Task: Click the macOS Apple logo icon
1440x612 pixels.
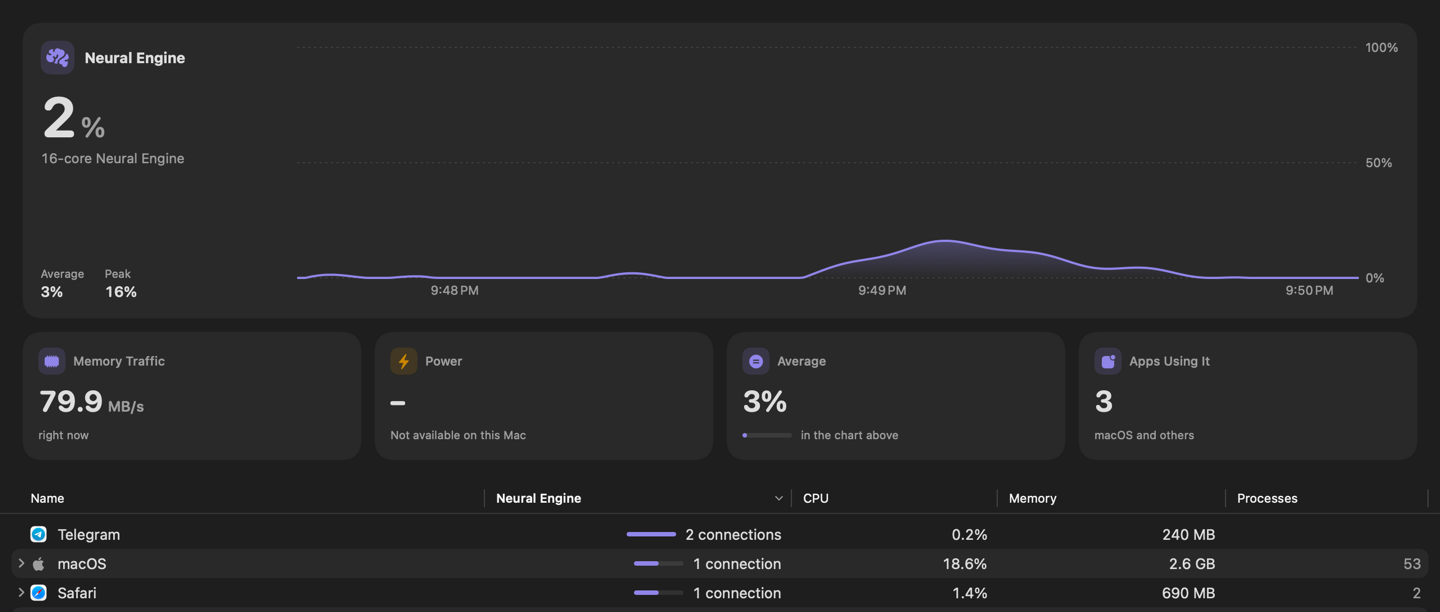Action: tap(38, 564)
